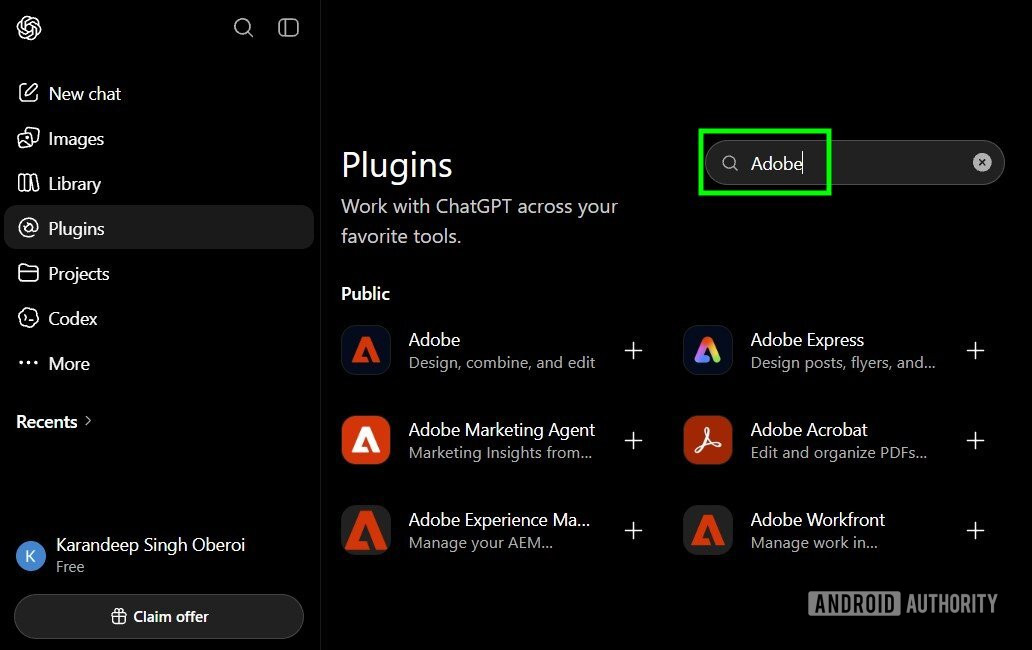Add the Adobe Express plugin
The width and height of the screenshot is (1032, 650).
tap(975, 351)
